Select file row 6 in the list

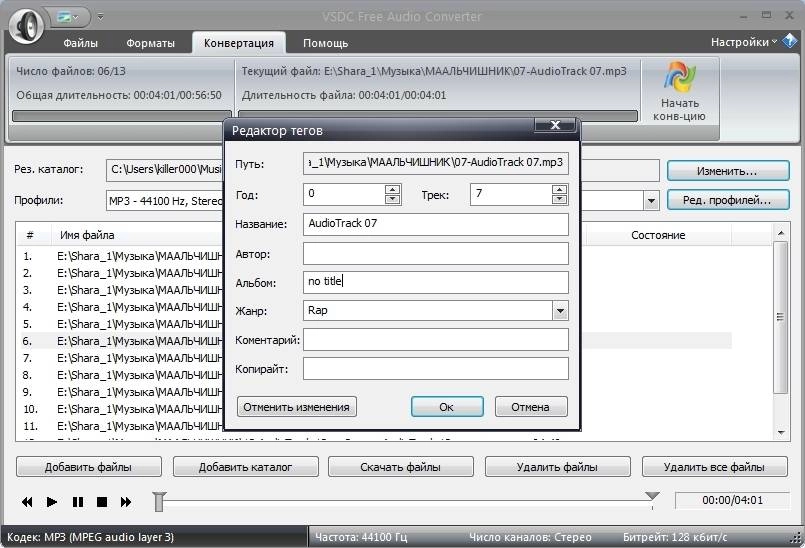click(x=121, y=341)
